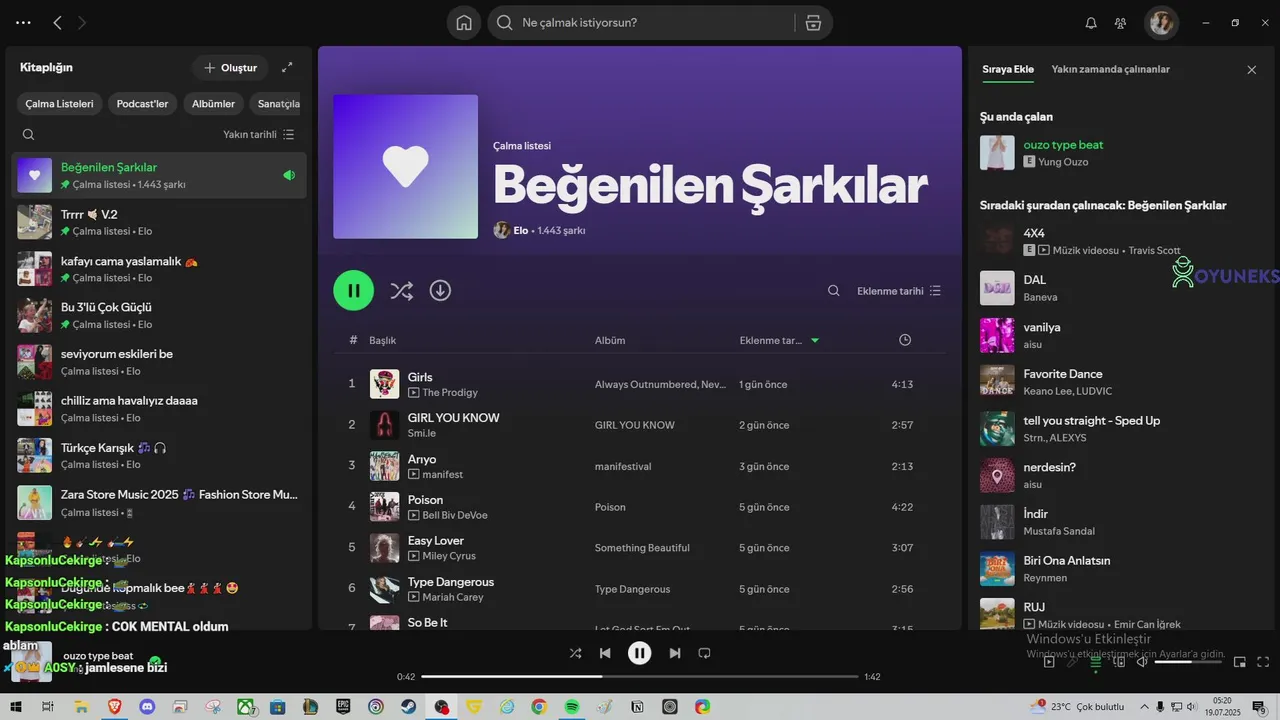Mute volume with speaker icon
Viewport: 1280px width, 720px height.
pyautogui.click(x=1142, y=661)
